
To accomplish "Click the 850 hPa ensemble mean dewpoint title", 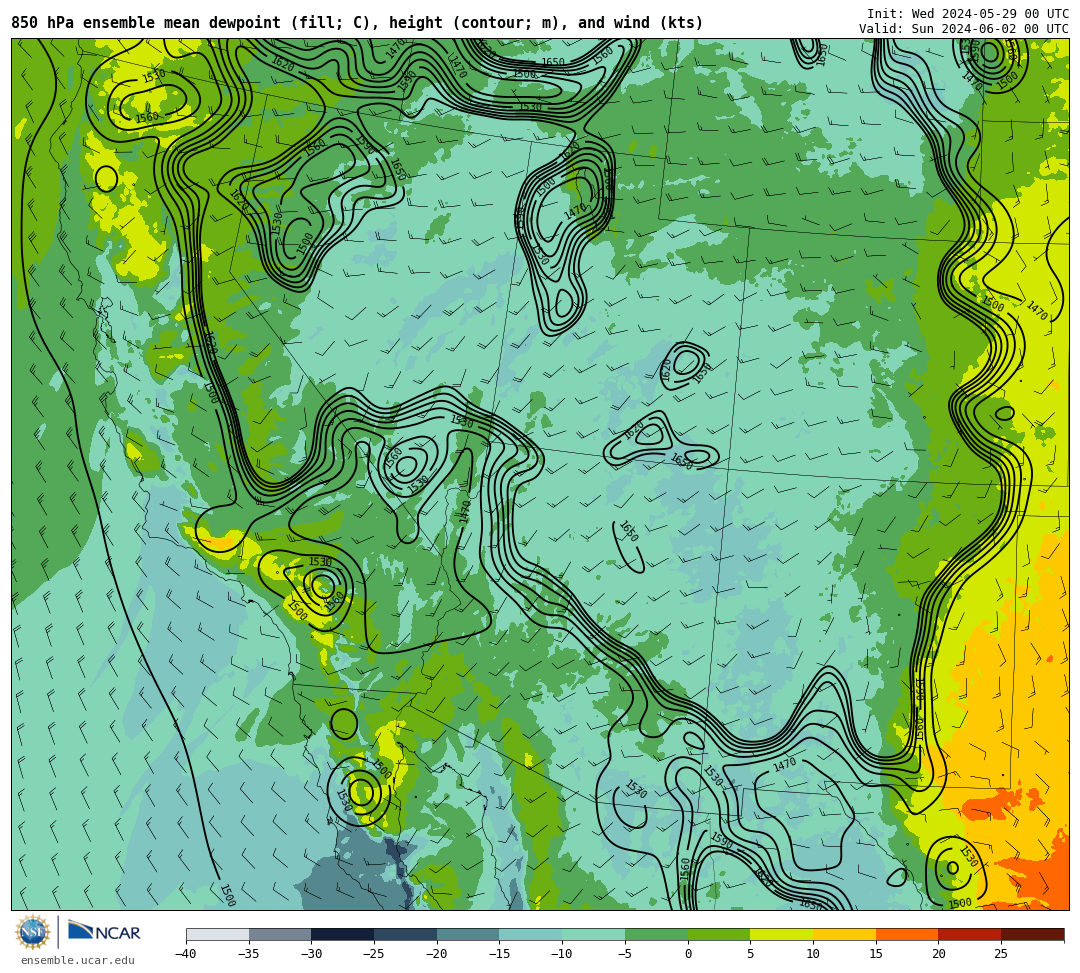I will point(357,23).
